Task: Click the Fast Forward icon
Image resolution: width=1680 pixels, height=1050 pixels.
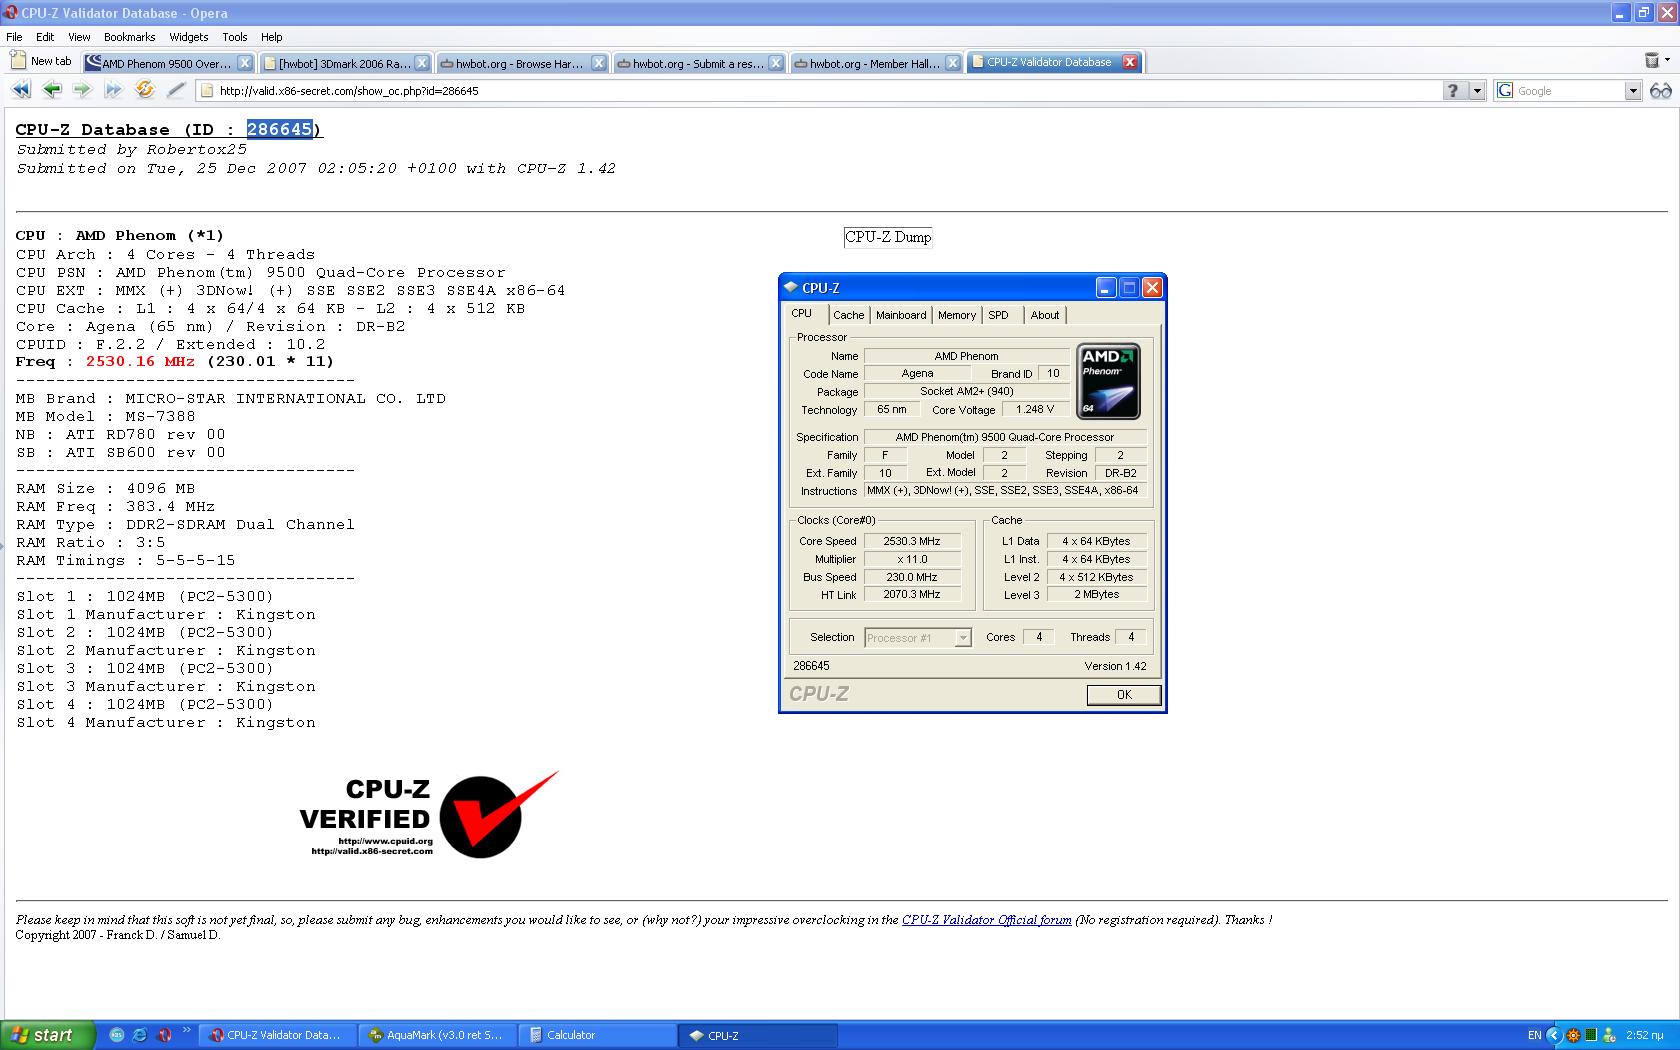Action: pos(113,90)
